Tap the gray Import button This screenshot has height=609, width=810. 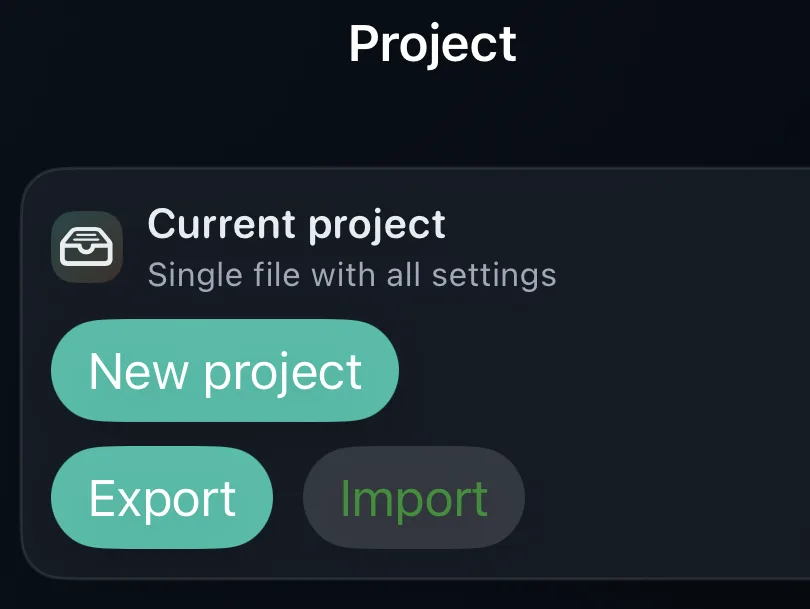(x=413, y=496)
